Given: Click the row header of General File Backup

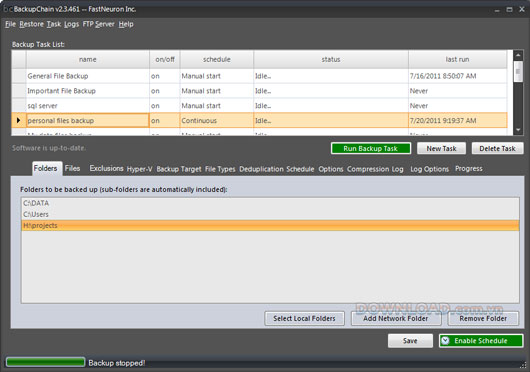Looking at the screenshot, I should point(19,76).
